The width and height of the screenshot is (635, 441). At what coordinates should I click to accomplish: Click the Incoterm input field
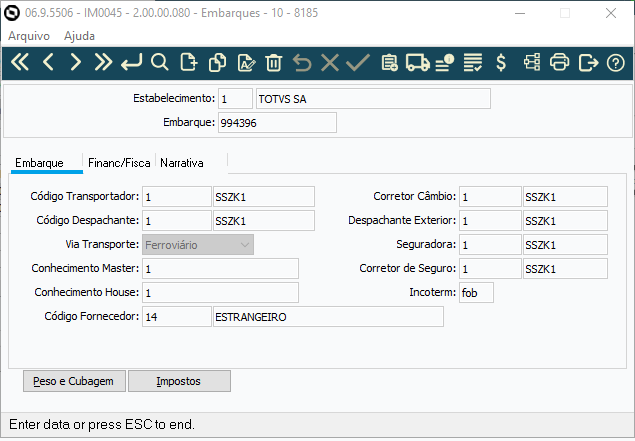click(476, 293)
